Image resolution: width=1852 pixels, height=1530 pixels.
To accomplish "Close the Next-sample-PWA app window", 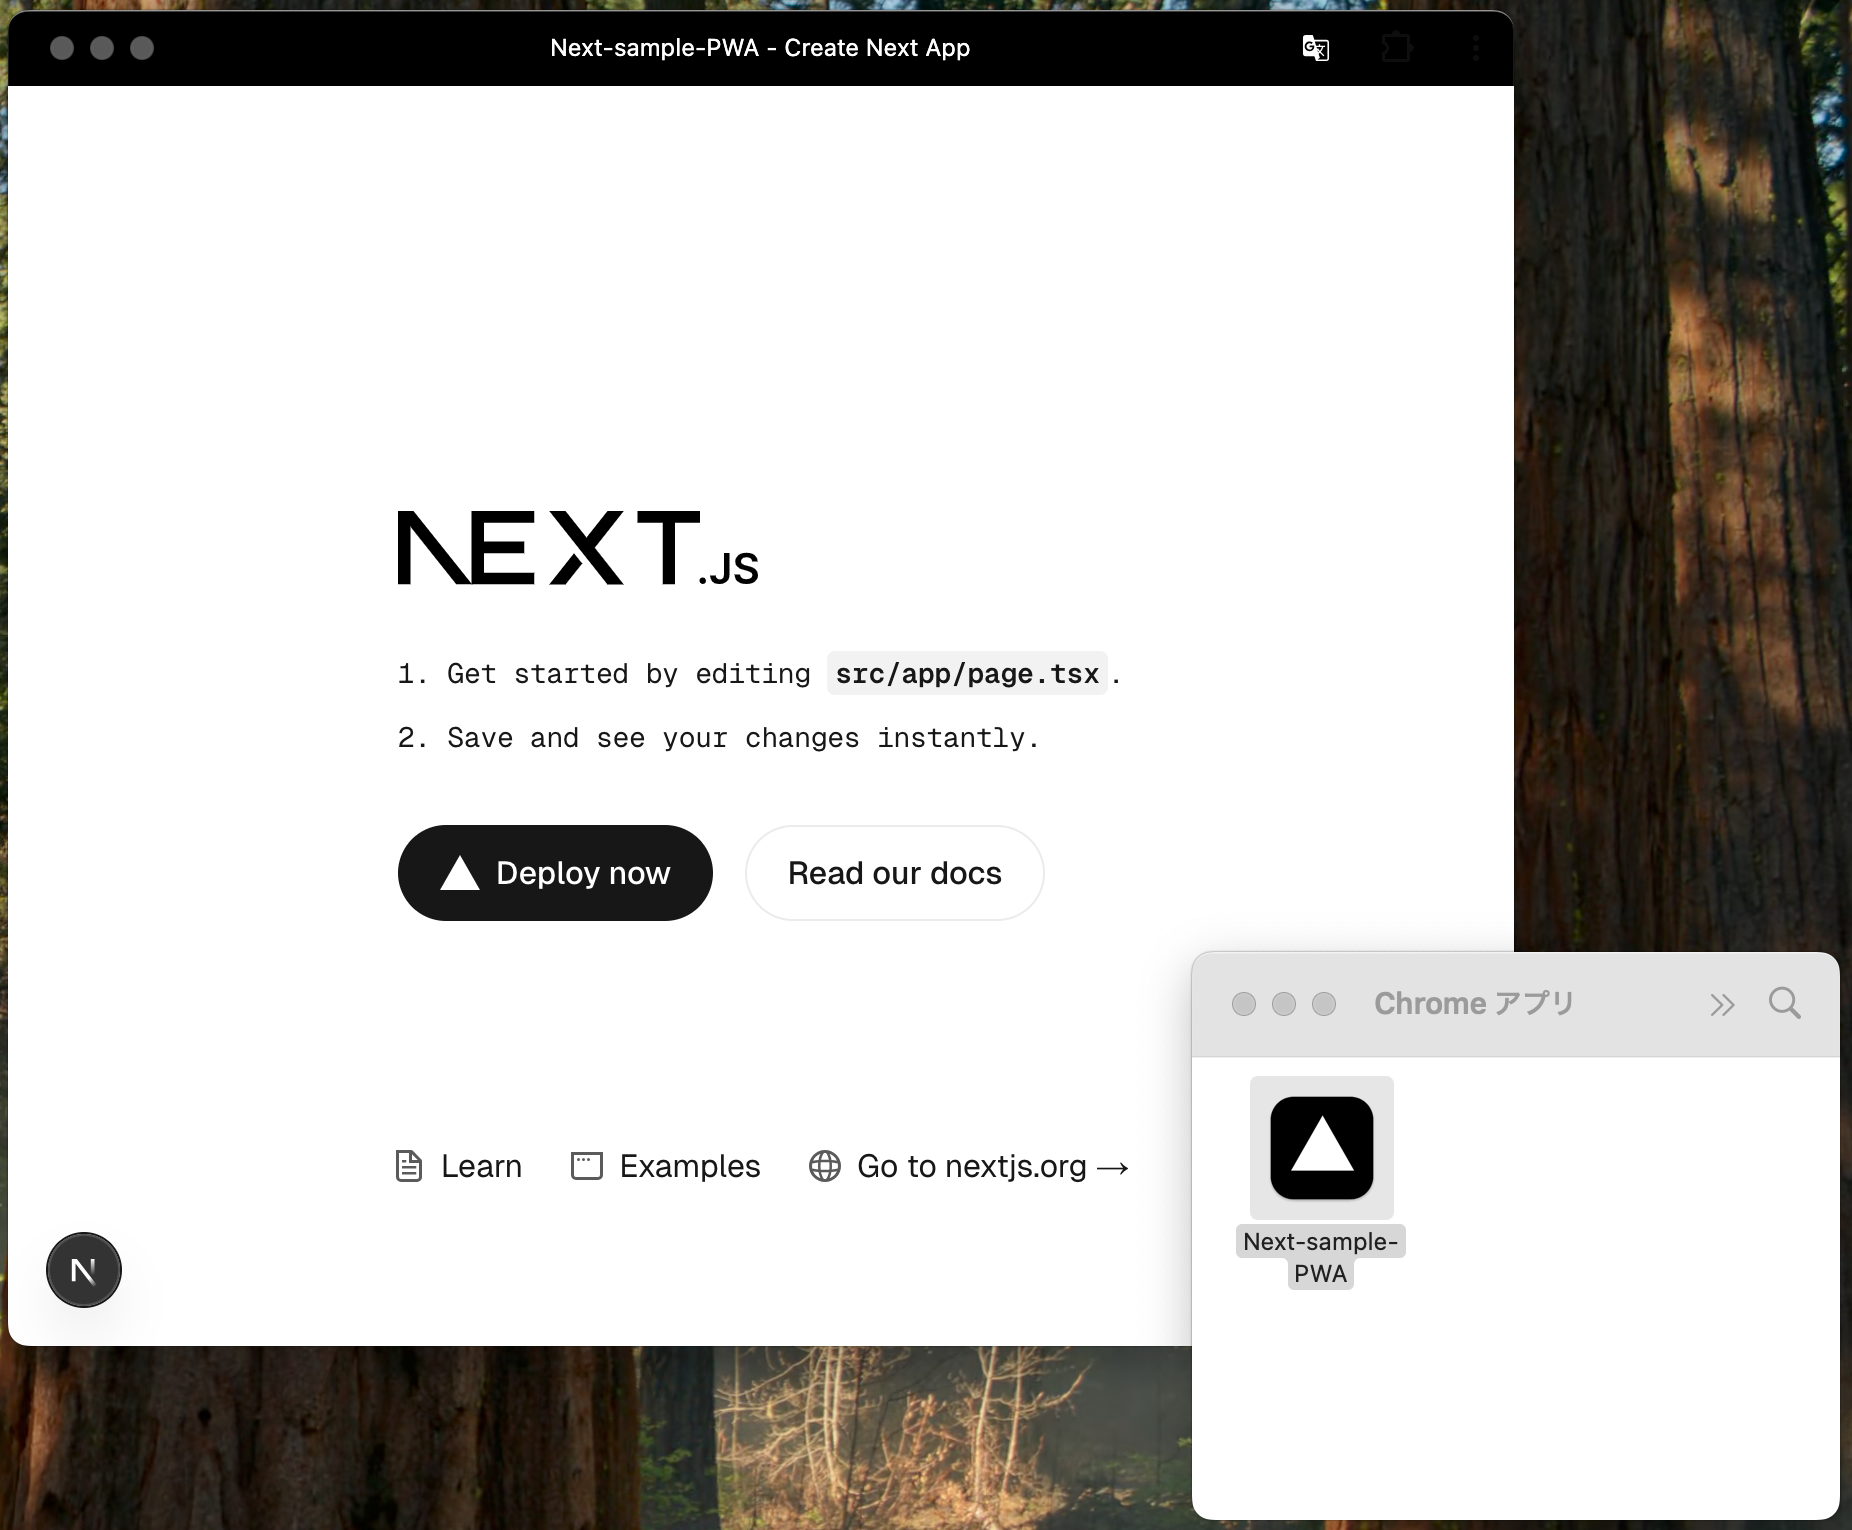I will 62,48.
